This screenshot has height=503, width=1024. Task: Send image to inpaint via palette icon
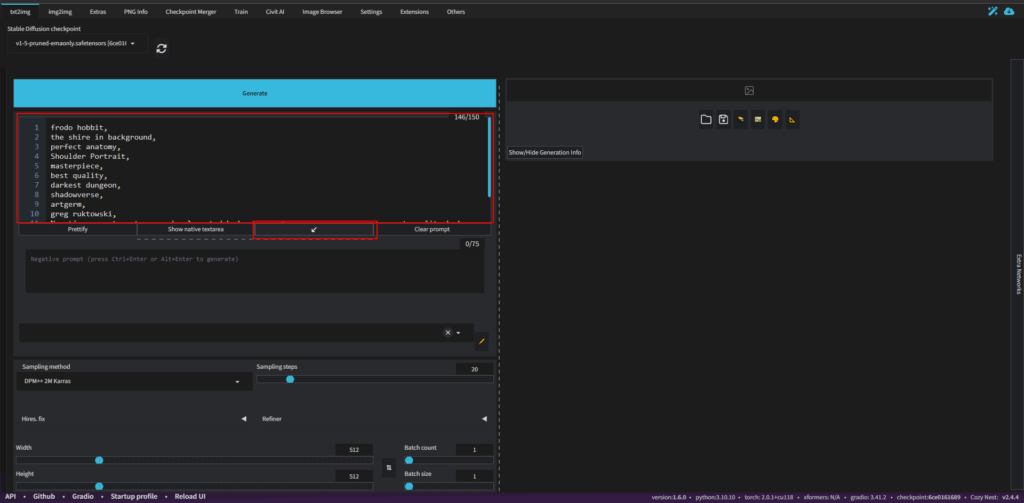tap(775, 120)
